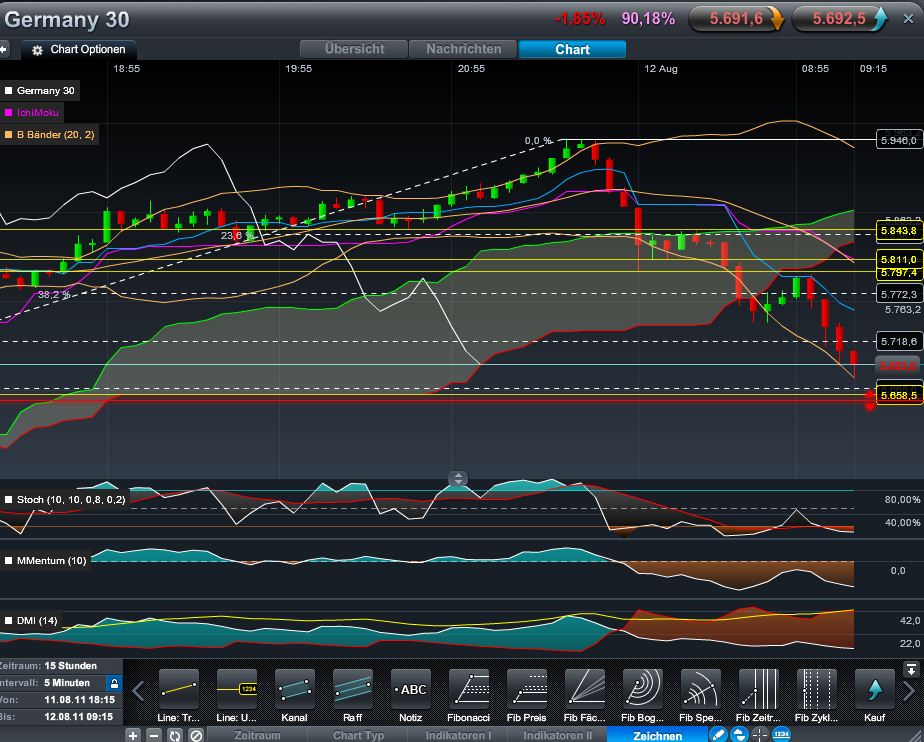This screenshot has height=742, width=924.
Task: Toggle the IchiMoku indicator legend box
Action: [x=8, y=113]
